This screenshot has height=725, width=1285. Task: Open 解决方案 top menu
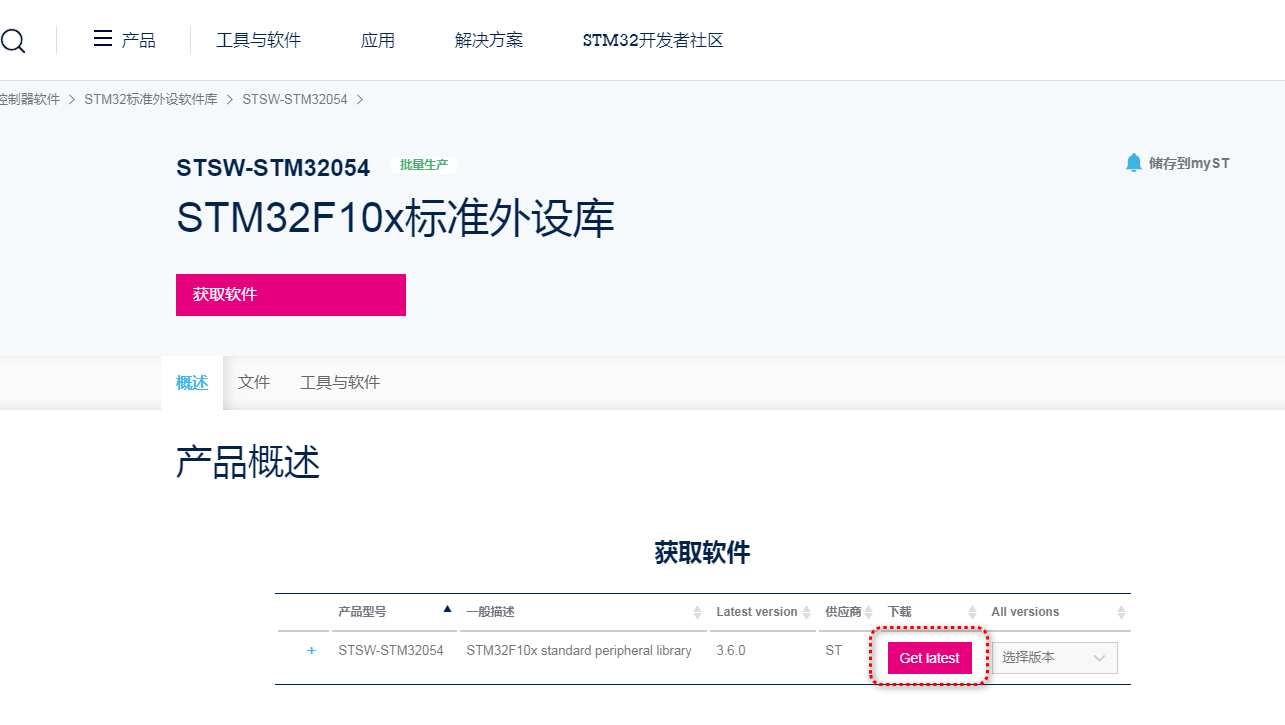coord(489,40)
